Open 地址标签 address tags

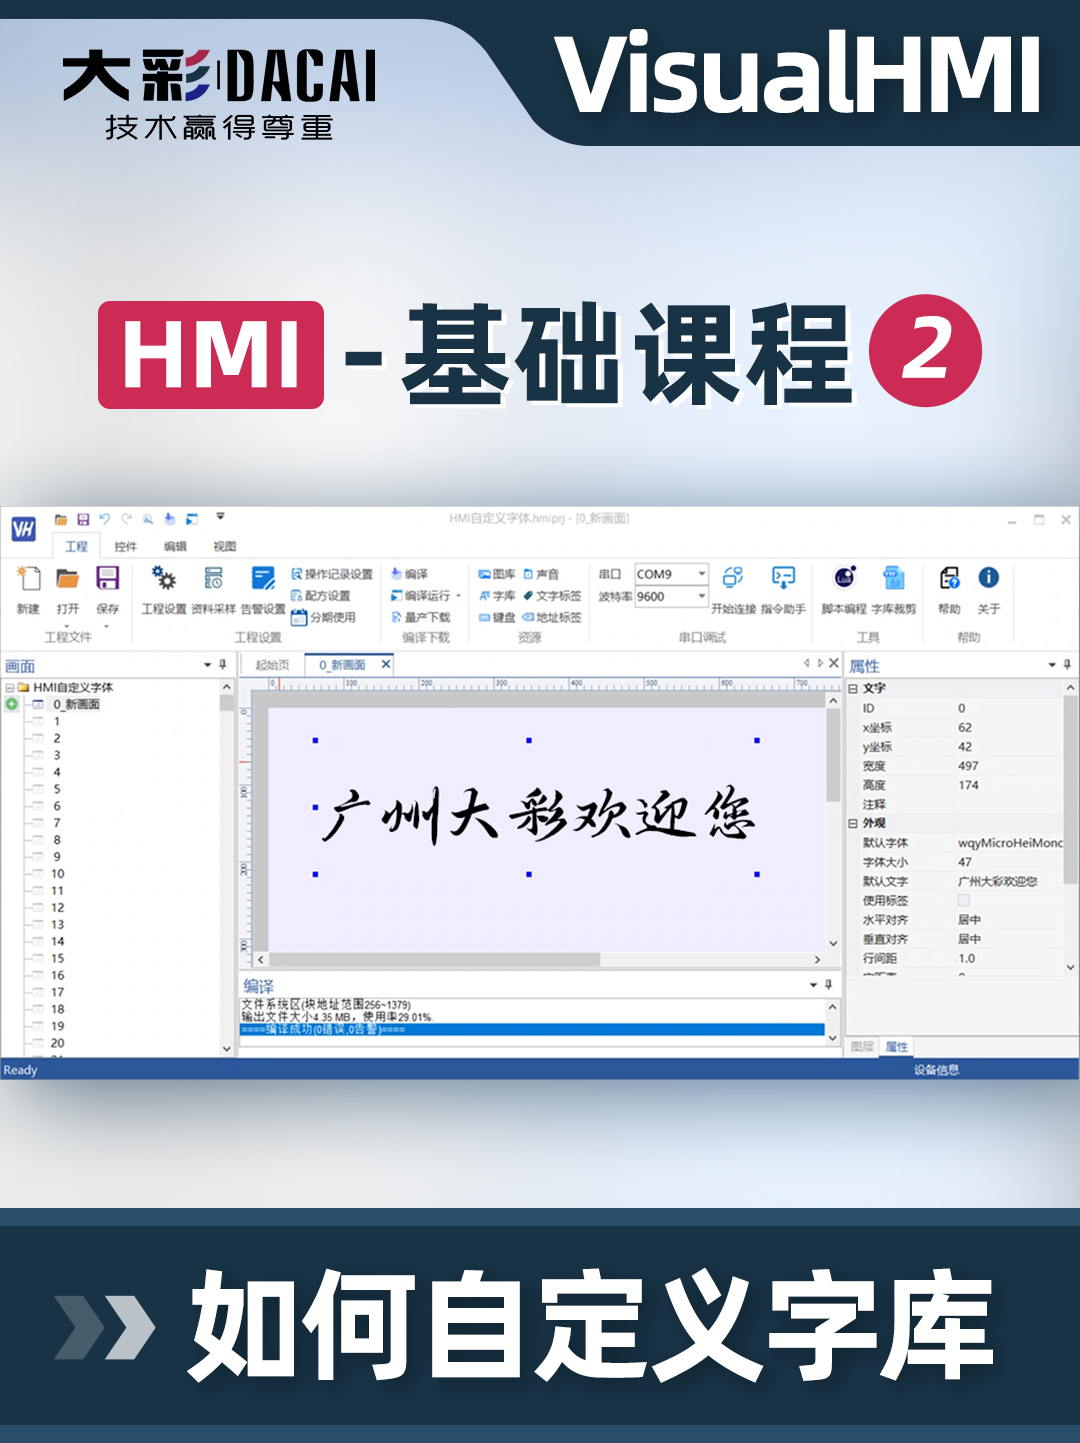tap(552, 617)
